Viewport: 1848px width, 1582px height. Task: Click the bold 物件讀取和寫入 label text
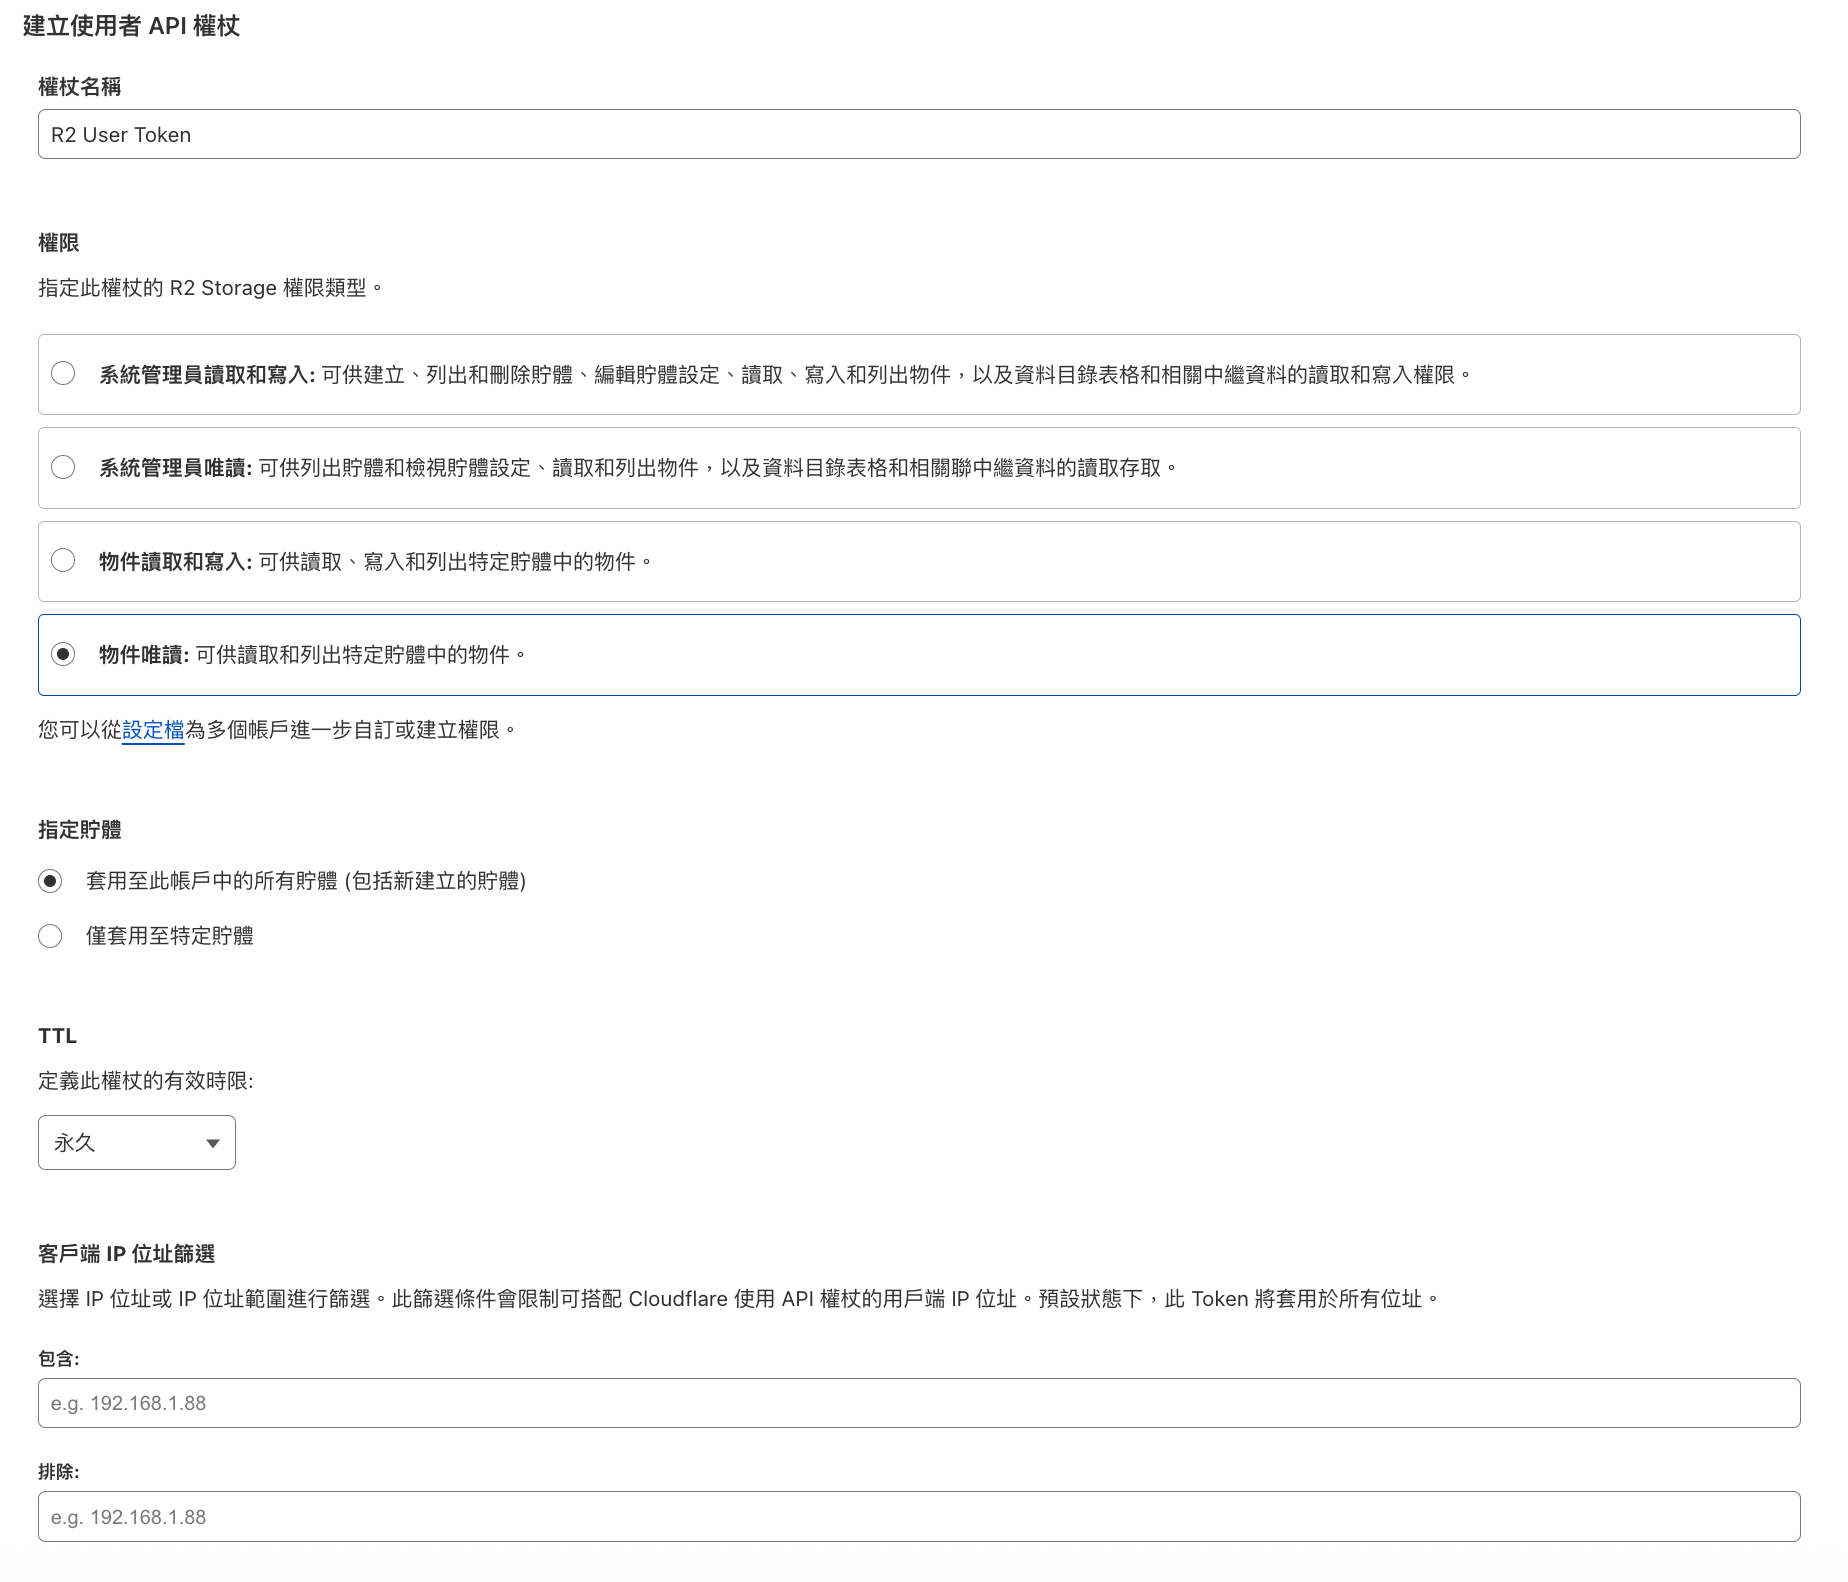175,562
